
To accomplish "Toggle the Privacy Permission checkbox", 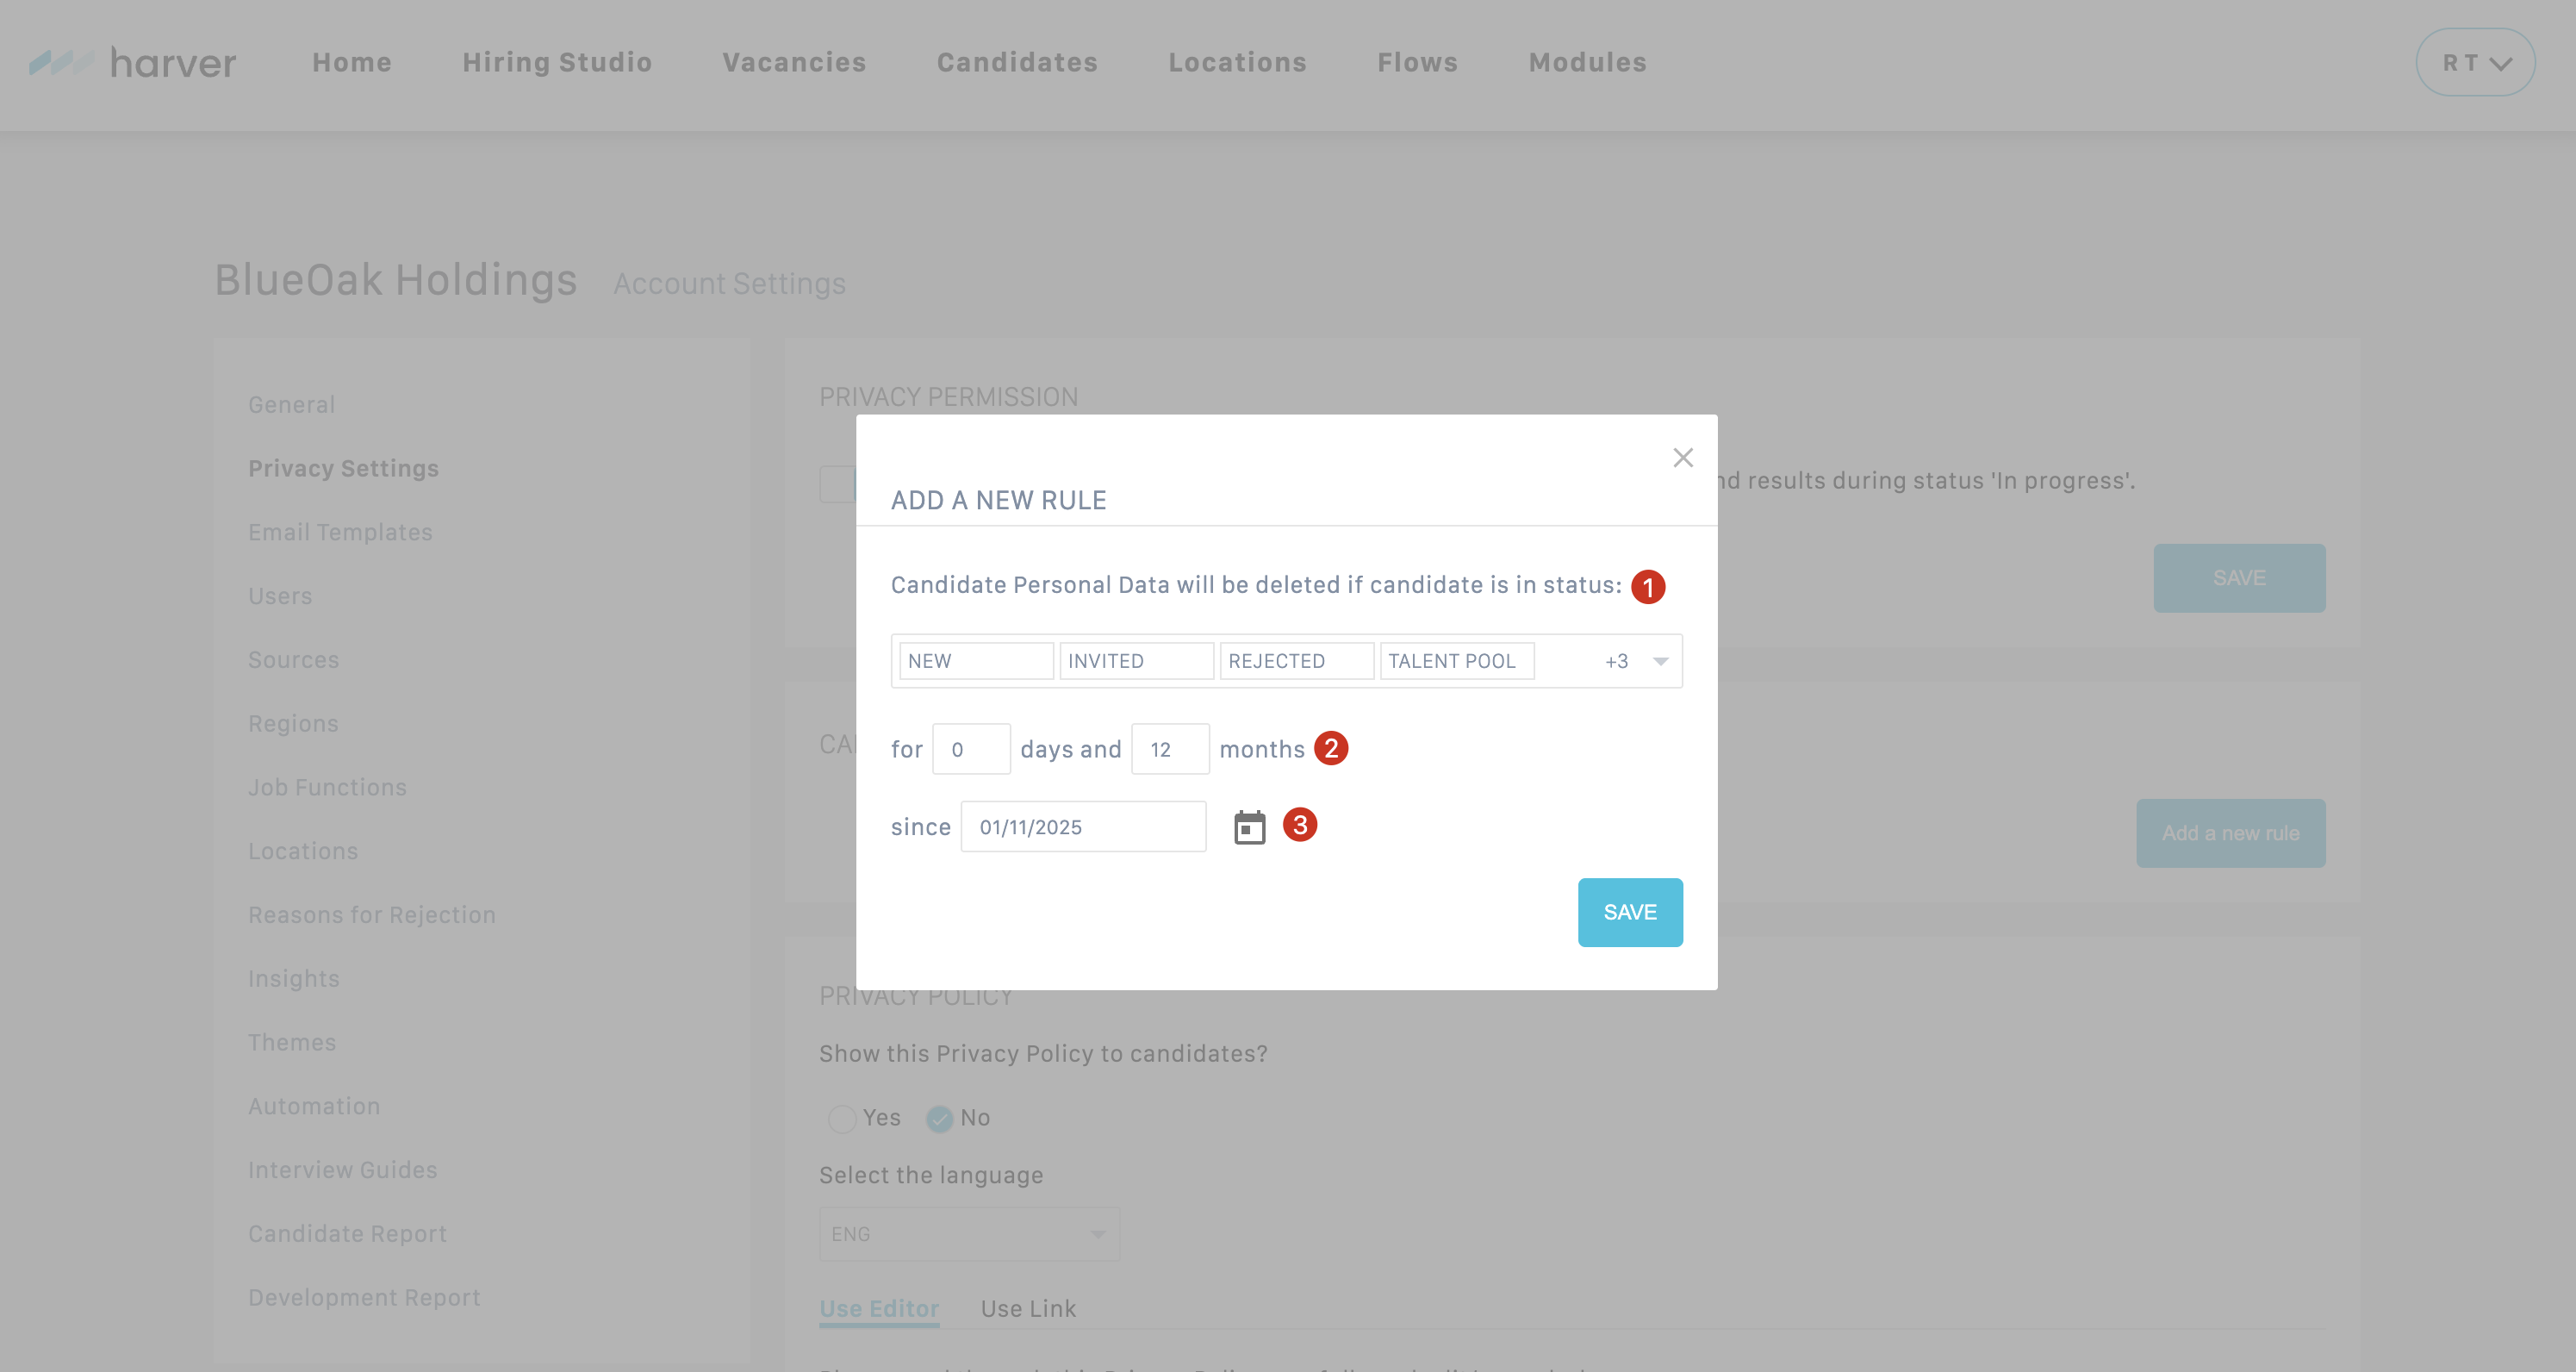I will (837, 484).
